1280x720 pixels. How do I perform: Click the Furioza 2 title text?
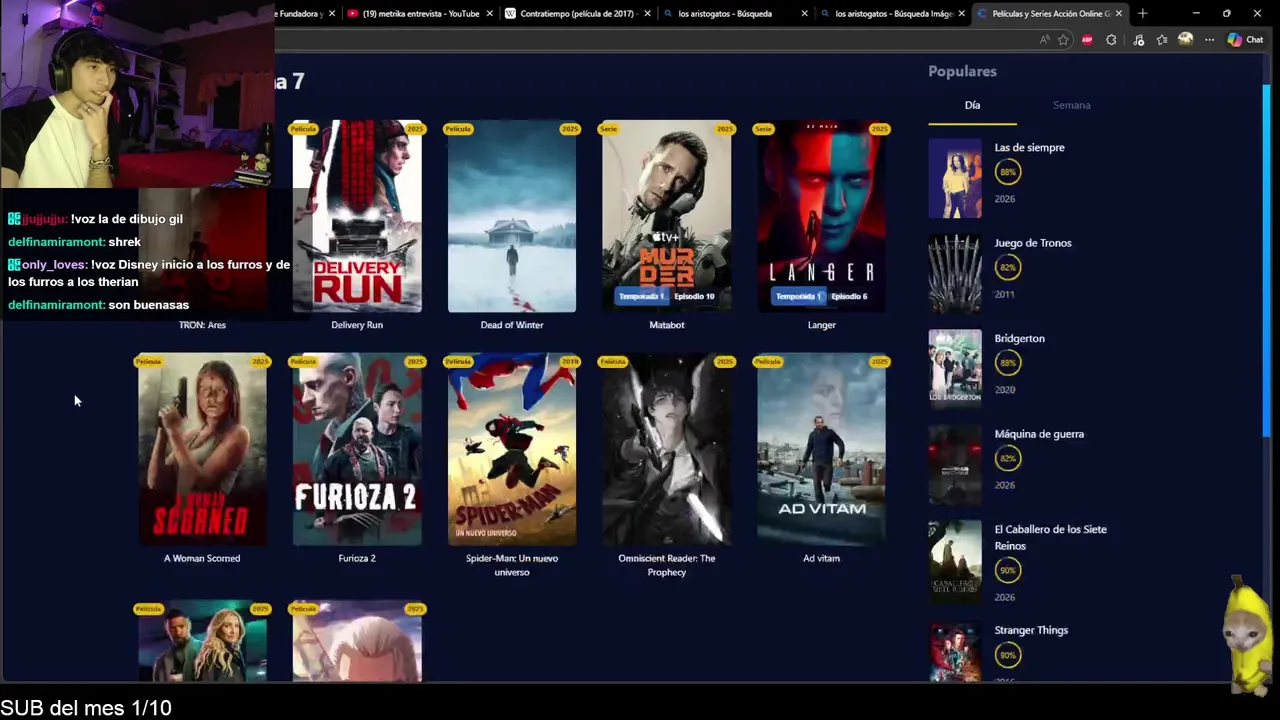357,558
